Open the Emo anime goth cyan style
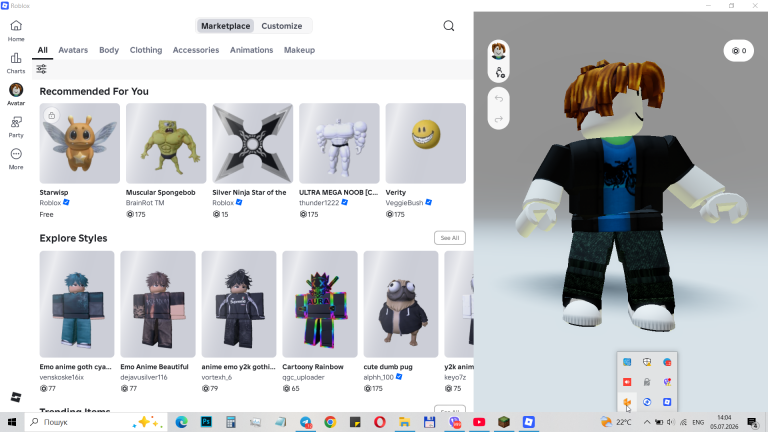Screen dimensions: 768x432 tap(77, 304)
